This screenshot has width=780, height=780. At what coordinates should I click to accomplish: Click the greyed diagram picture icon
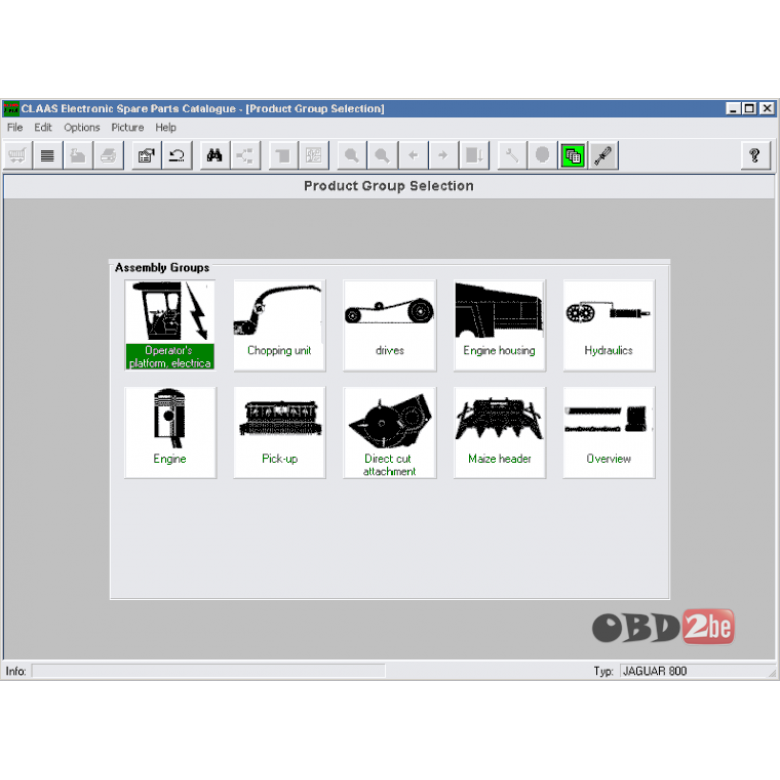pyautogui.click(x=313, y=156)
